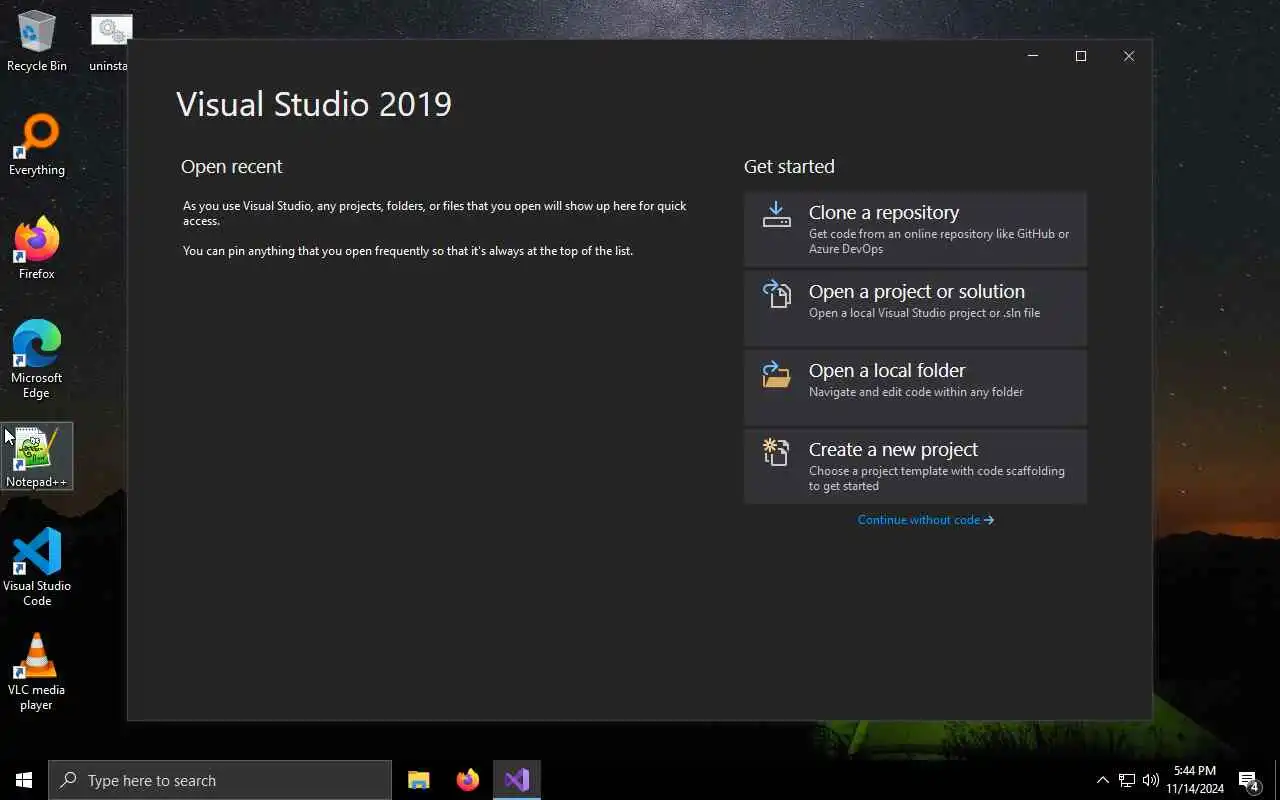Viewport: 1280px width, 800px height.
Task: Click the taskbar clock showing 5:44 PM
Action: [1194, 780]
